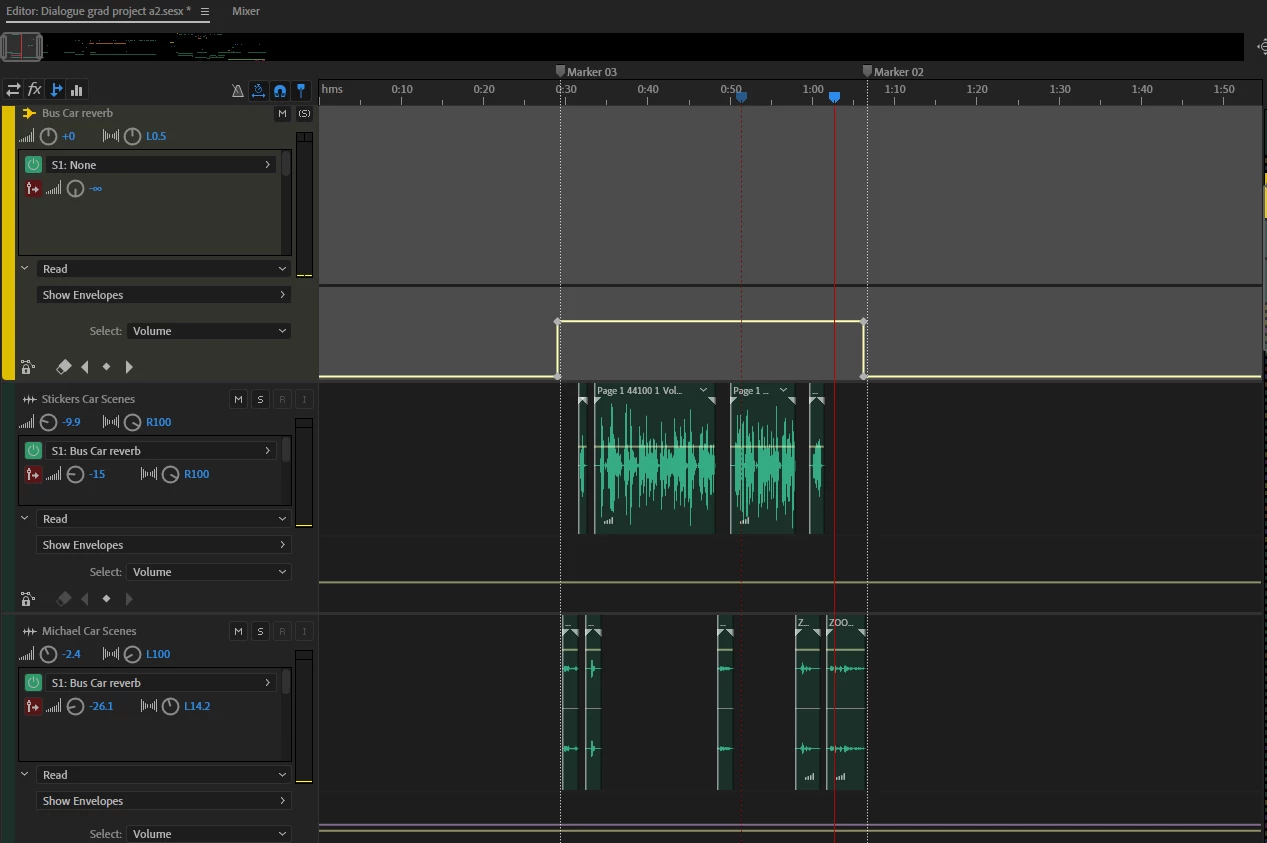1267x843 pixels.
Task: Mute the Bus Car reverb track
Action: pyautogui.click(x=282, y=114)
